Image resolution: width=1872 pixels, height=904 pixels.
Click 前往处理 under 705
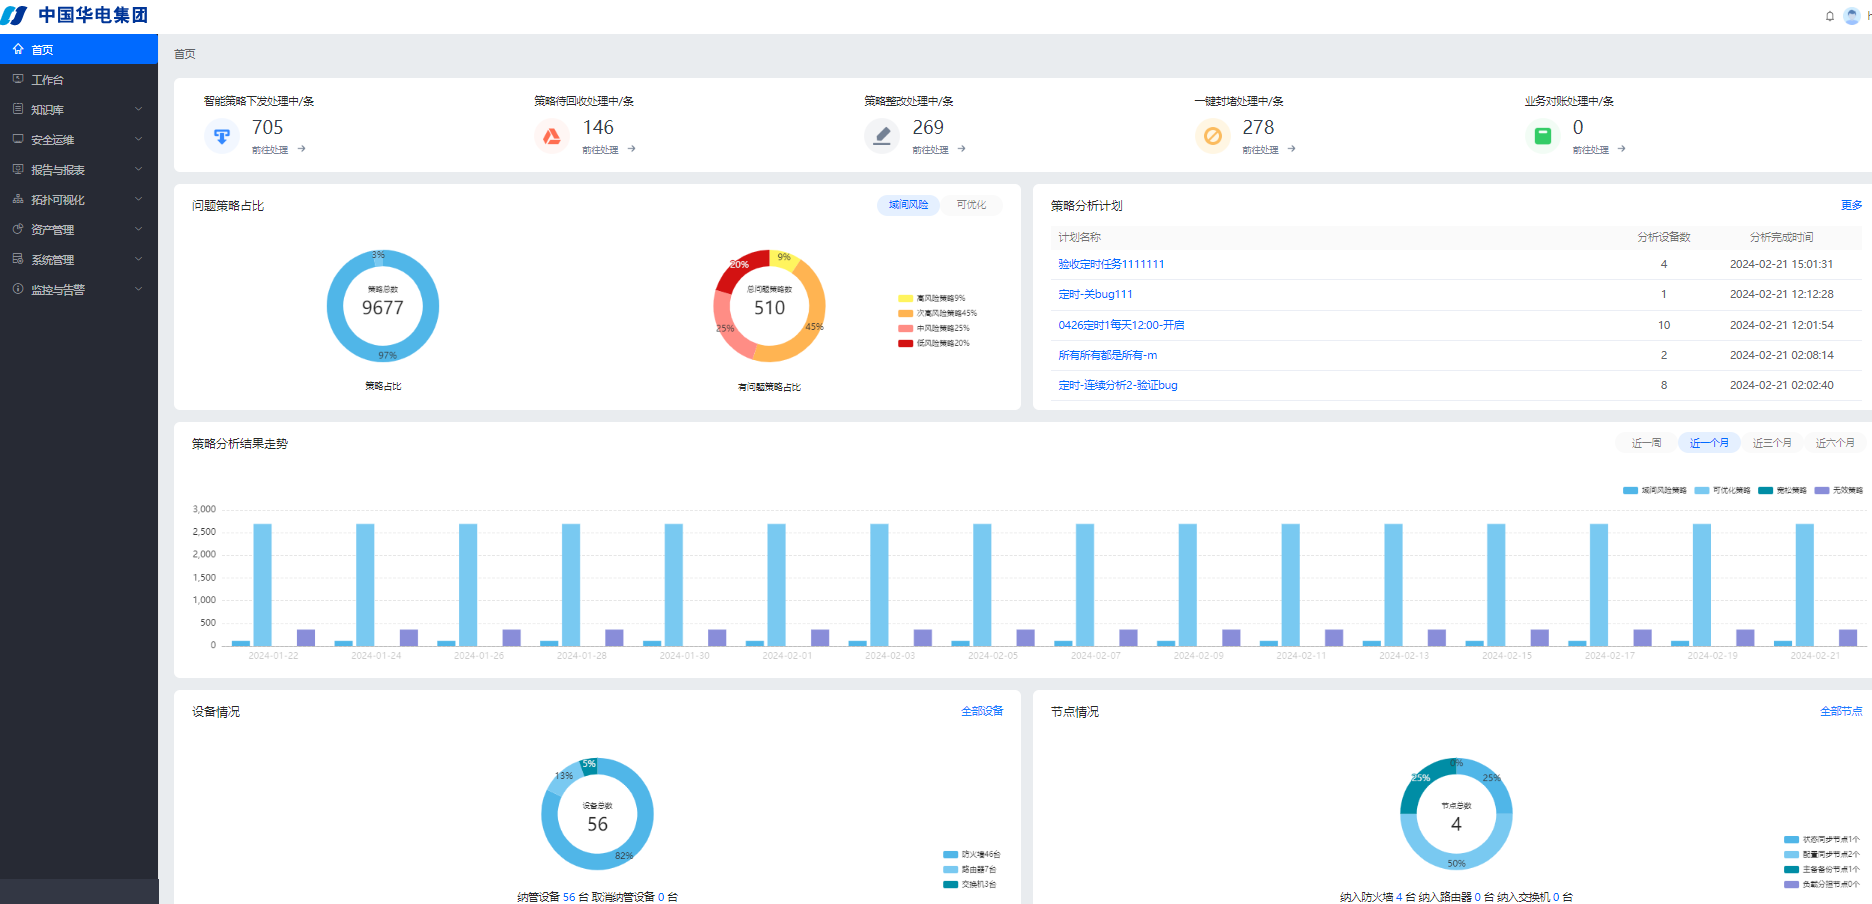pyautogui.click(x=270, y=150)
